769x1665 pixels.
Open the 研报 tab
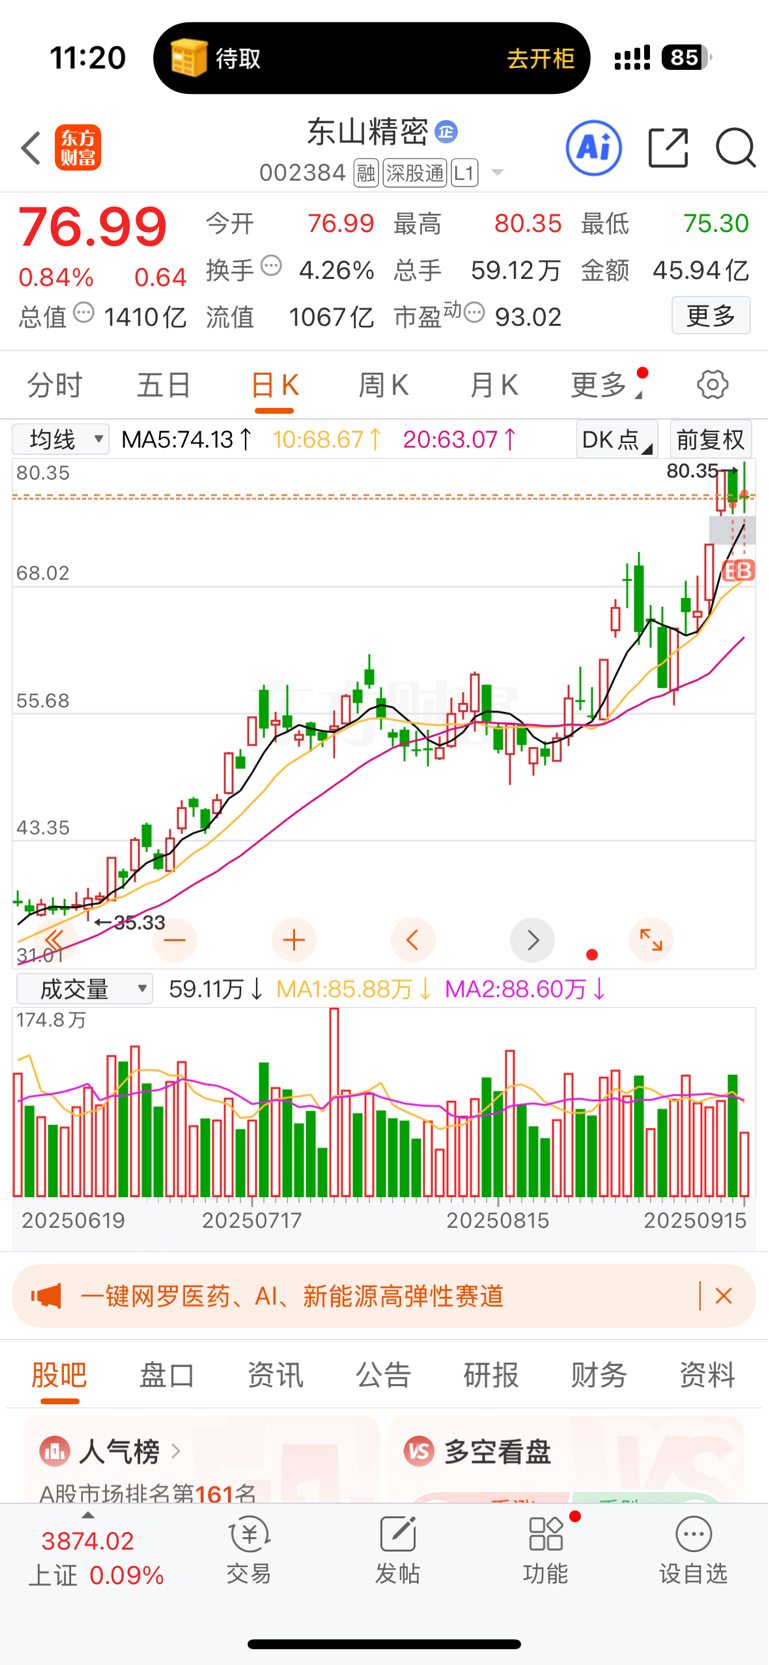tap(491, 1375)
